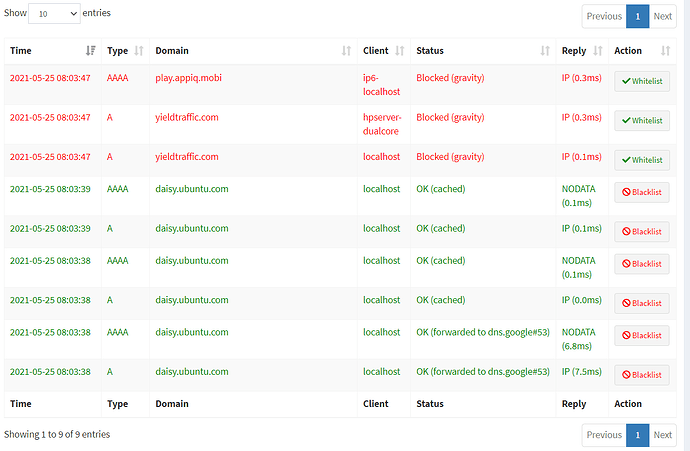Sort by Action column arrows icon

pyautogui.click(x=667, y=51)
